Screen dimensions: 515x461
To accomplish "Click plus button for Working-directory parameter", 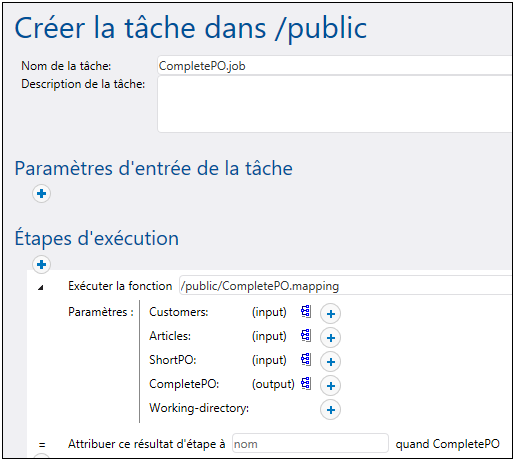I will pyautogui.click(x=330, y=410).
